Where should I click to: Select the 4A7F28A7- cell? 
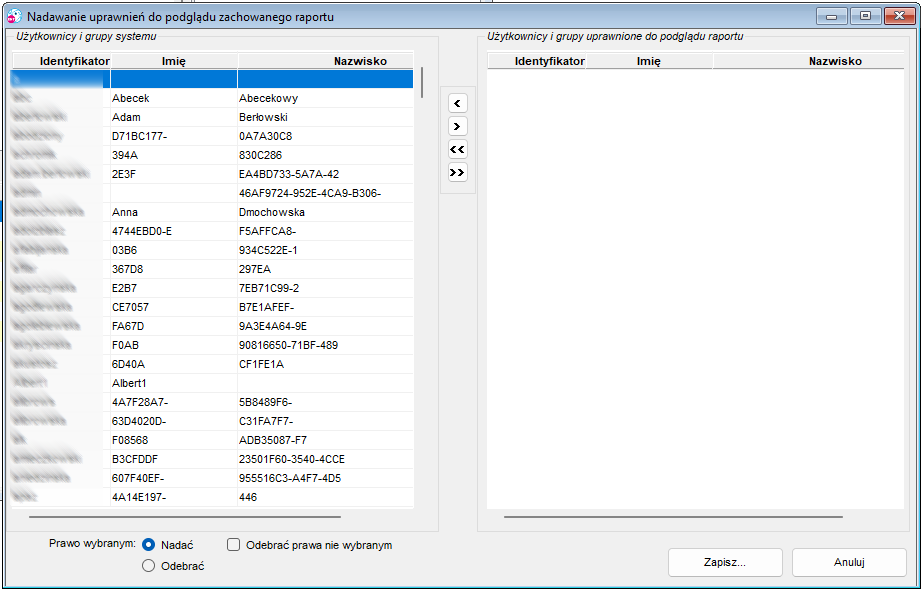(174, 402)
